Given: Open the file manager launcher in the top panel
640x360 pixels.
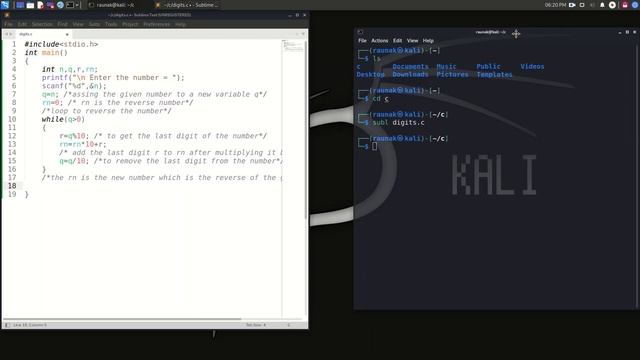Looking at the screenshot, I should click(x=30, y=5).
